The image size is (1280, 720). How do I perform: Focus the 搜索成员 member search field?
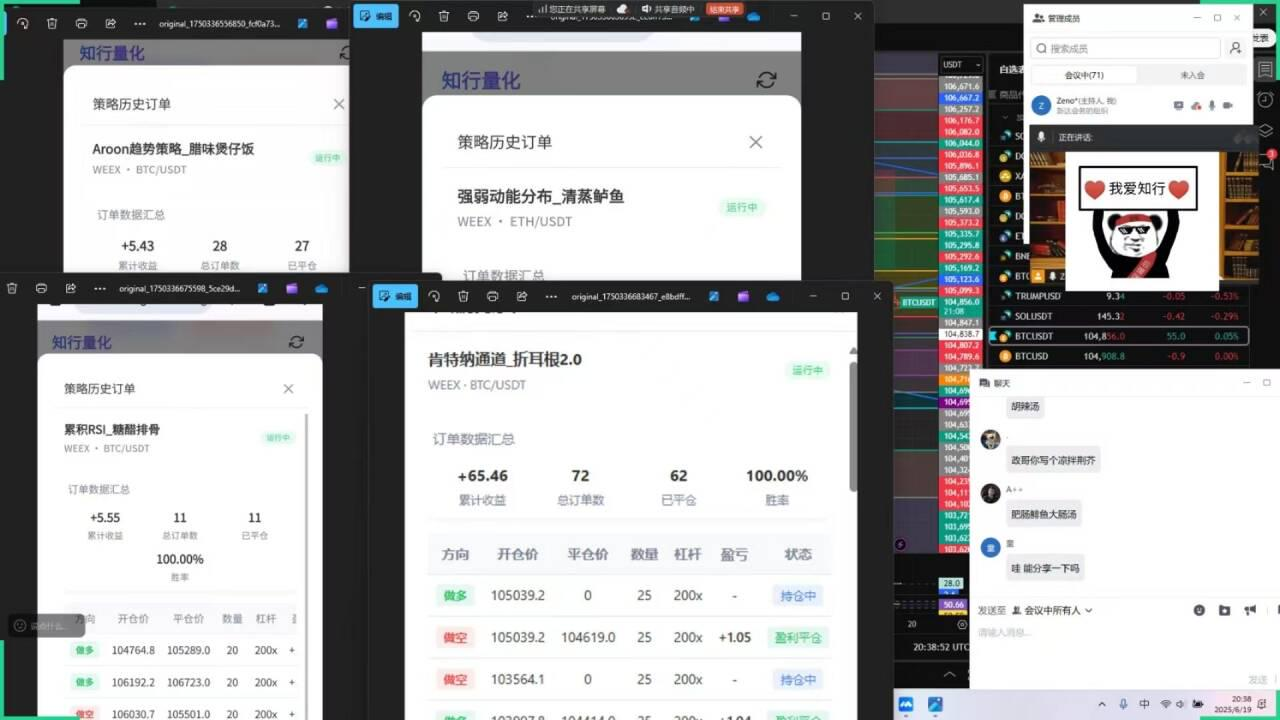(1126, 48)
